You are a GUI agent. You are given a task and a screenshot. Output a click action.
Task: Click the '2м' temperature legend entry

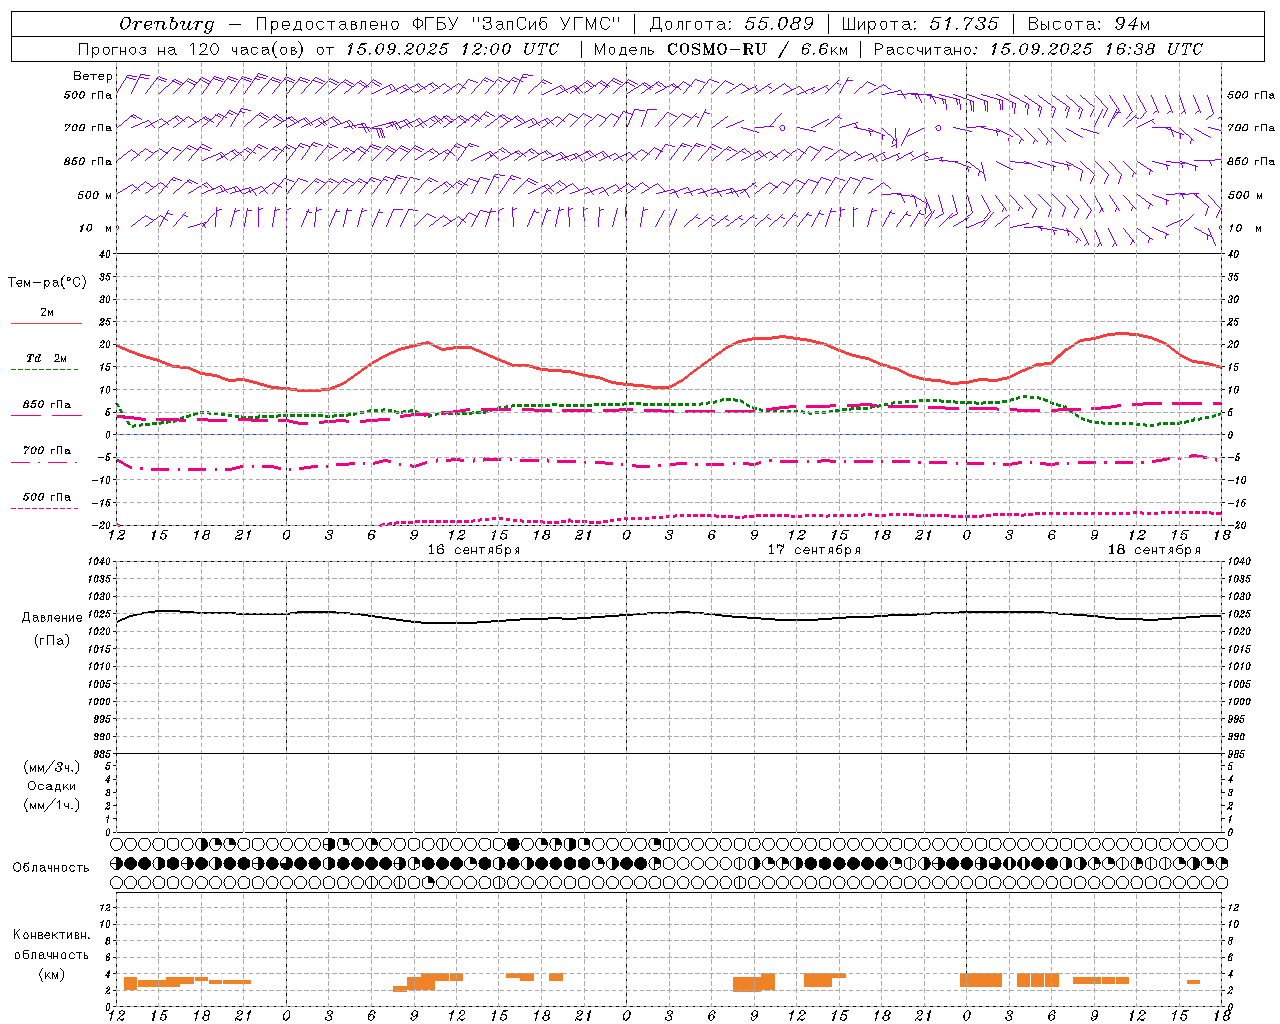click(47, 312)
